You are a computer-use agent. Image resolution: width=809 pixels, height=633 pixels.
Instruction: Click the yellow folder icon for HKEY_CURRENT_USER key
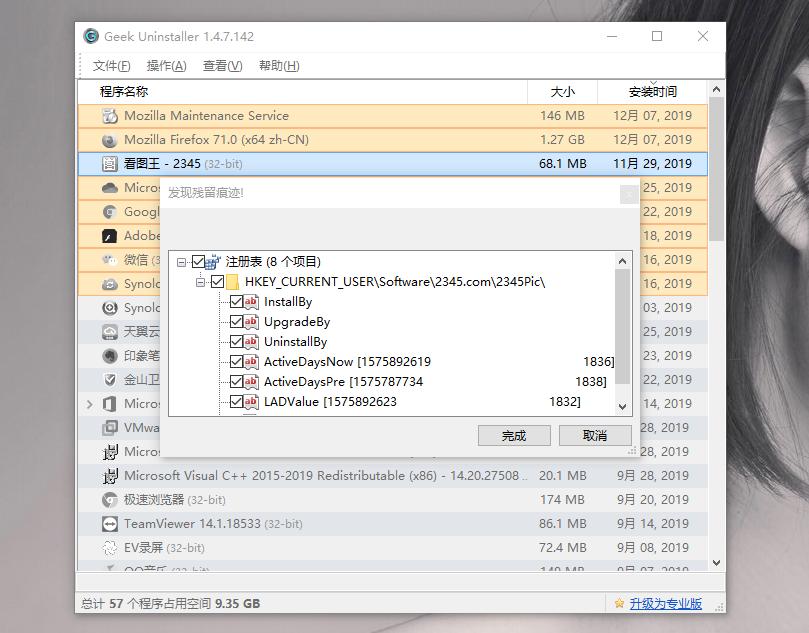point(233,282)
